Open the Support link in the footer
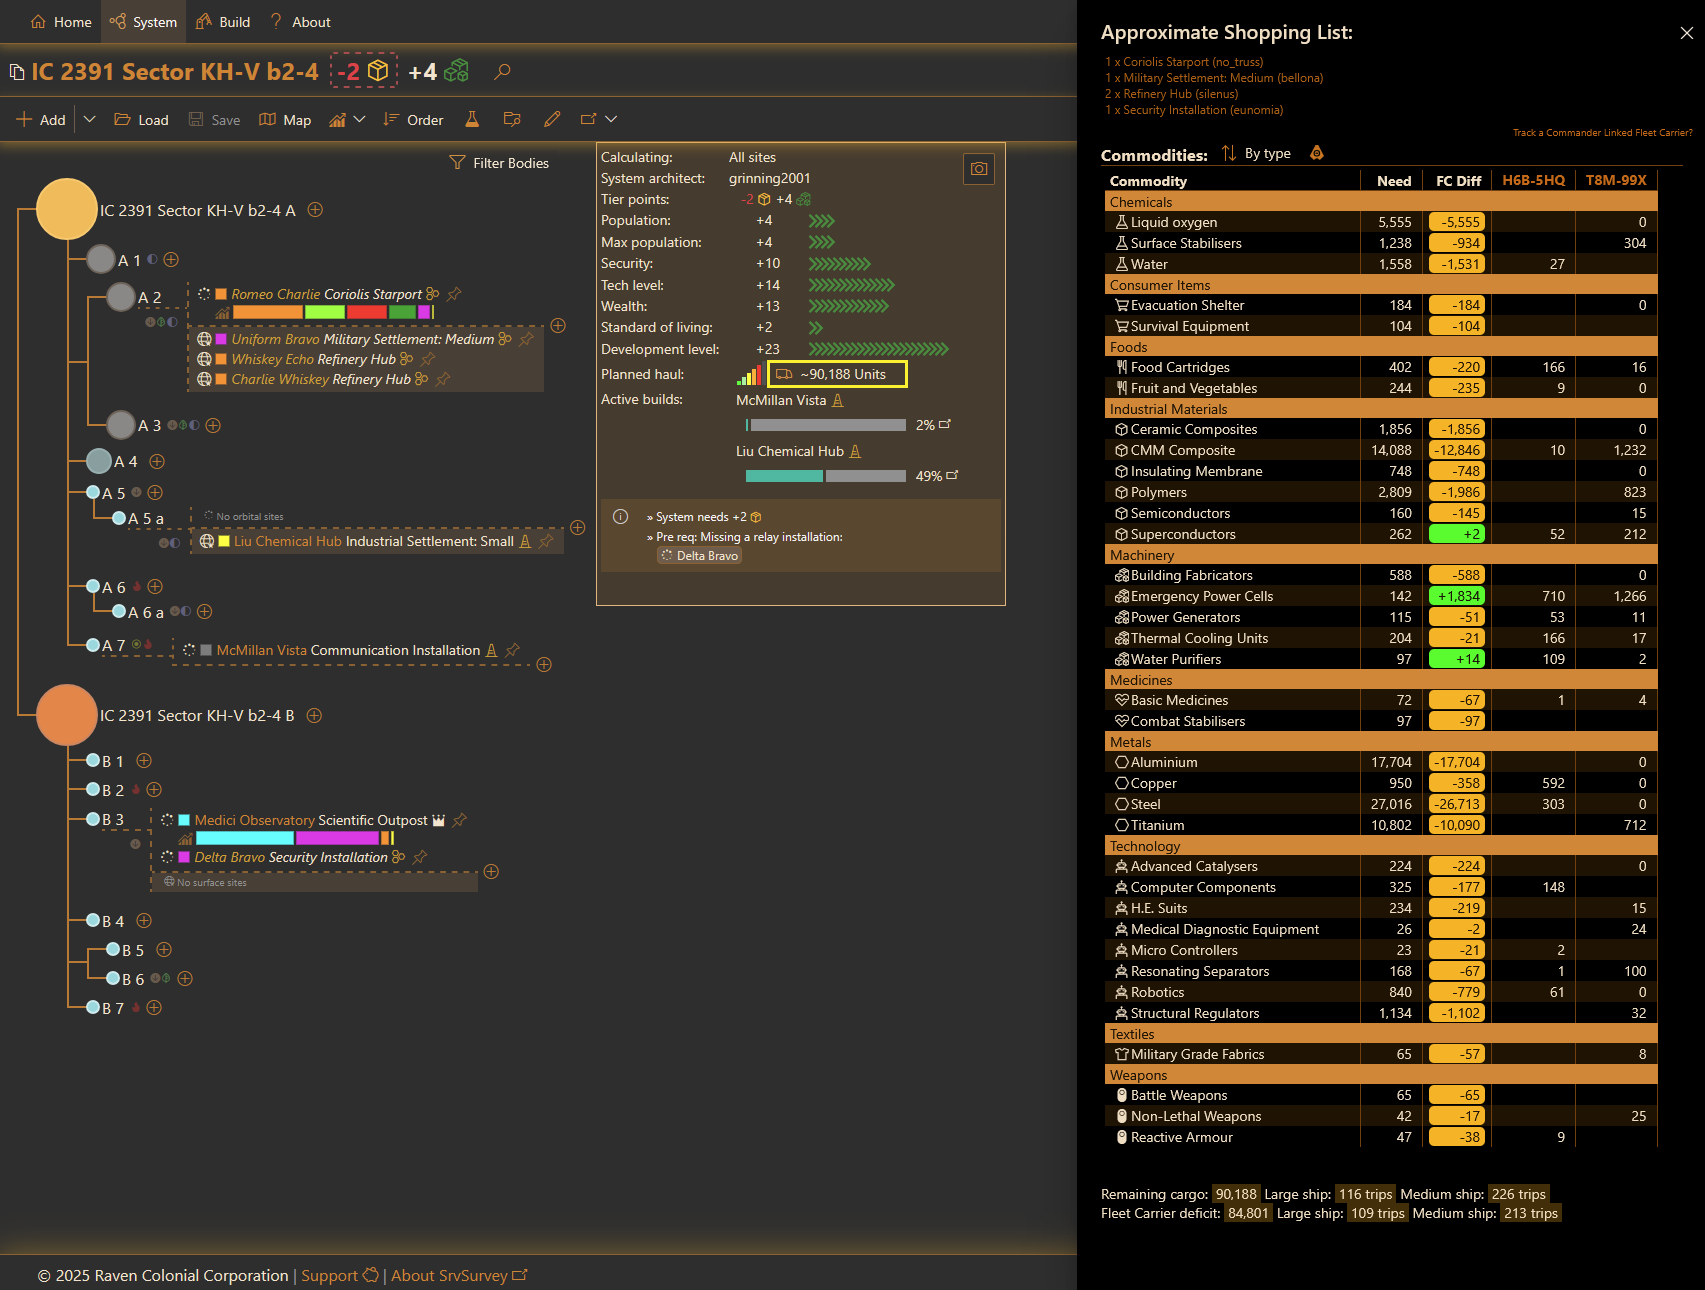This screenshot has height=1290, width=1705. tap(340, 1275)
